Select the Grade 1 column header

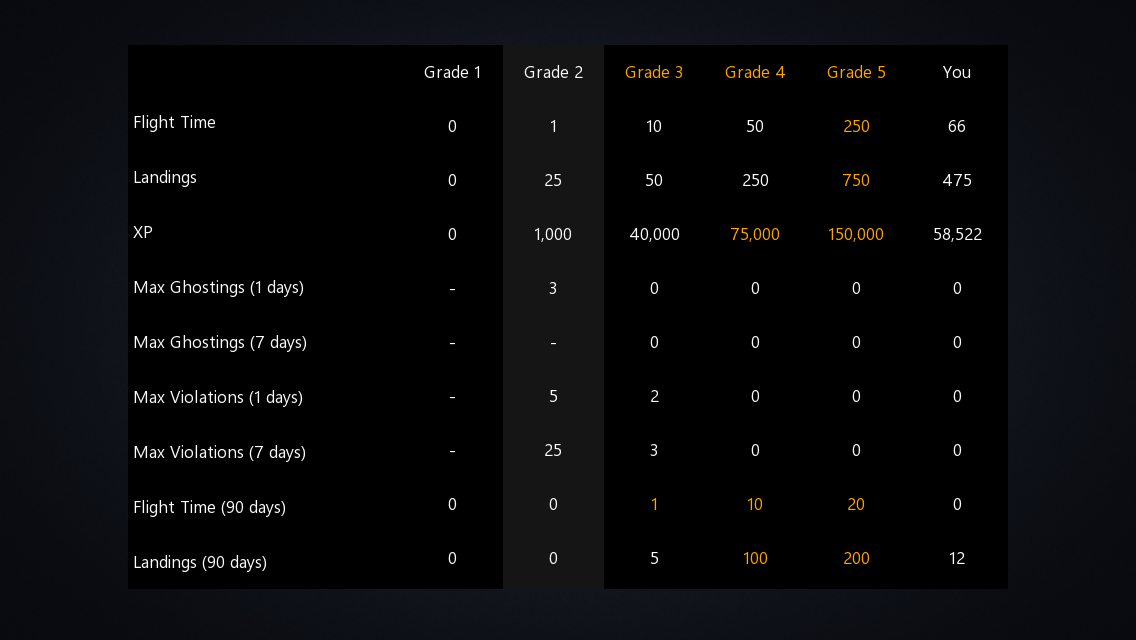[x=452, y=72]
